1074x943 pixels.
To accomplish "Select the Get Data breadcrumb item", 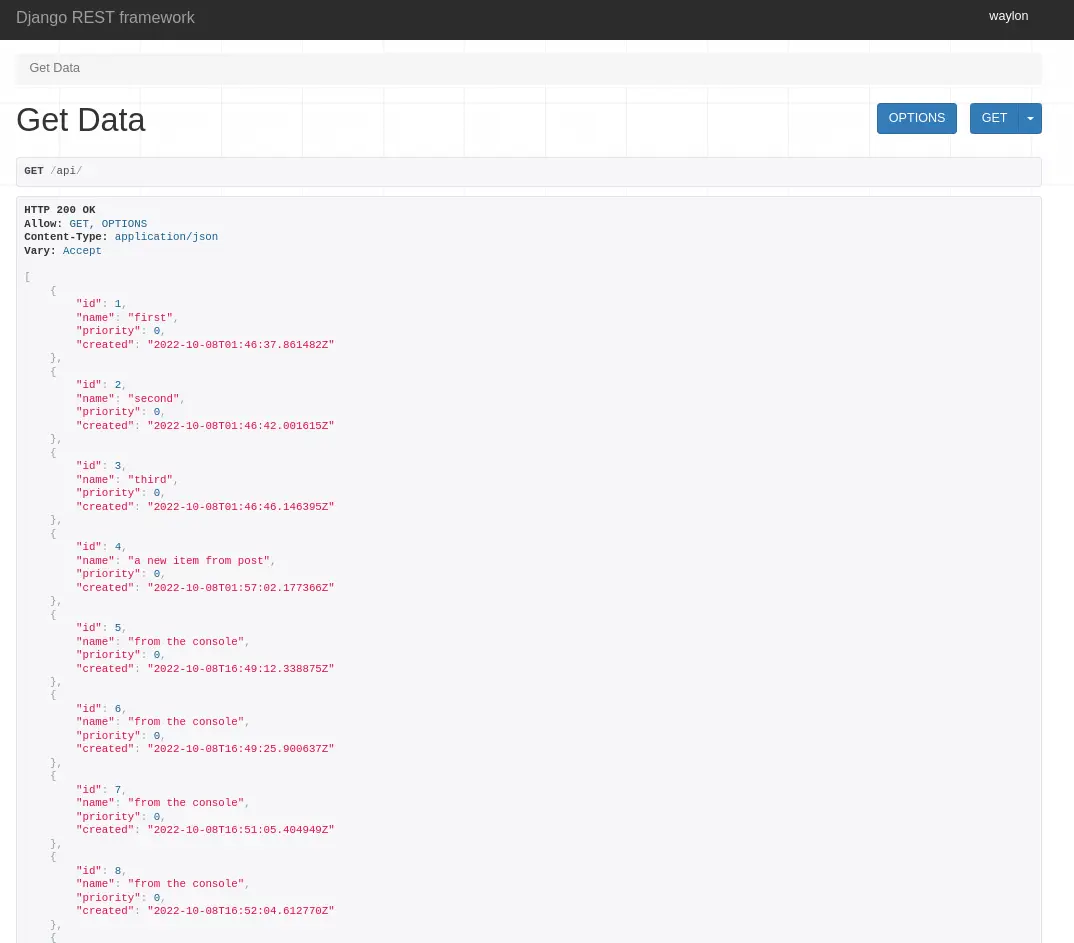I will pyautogui.click(x=55, y=68).
